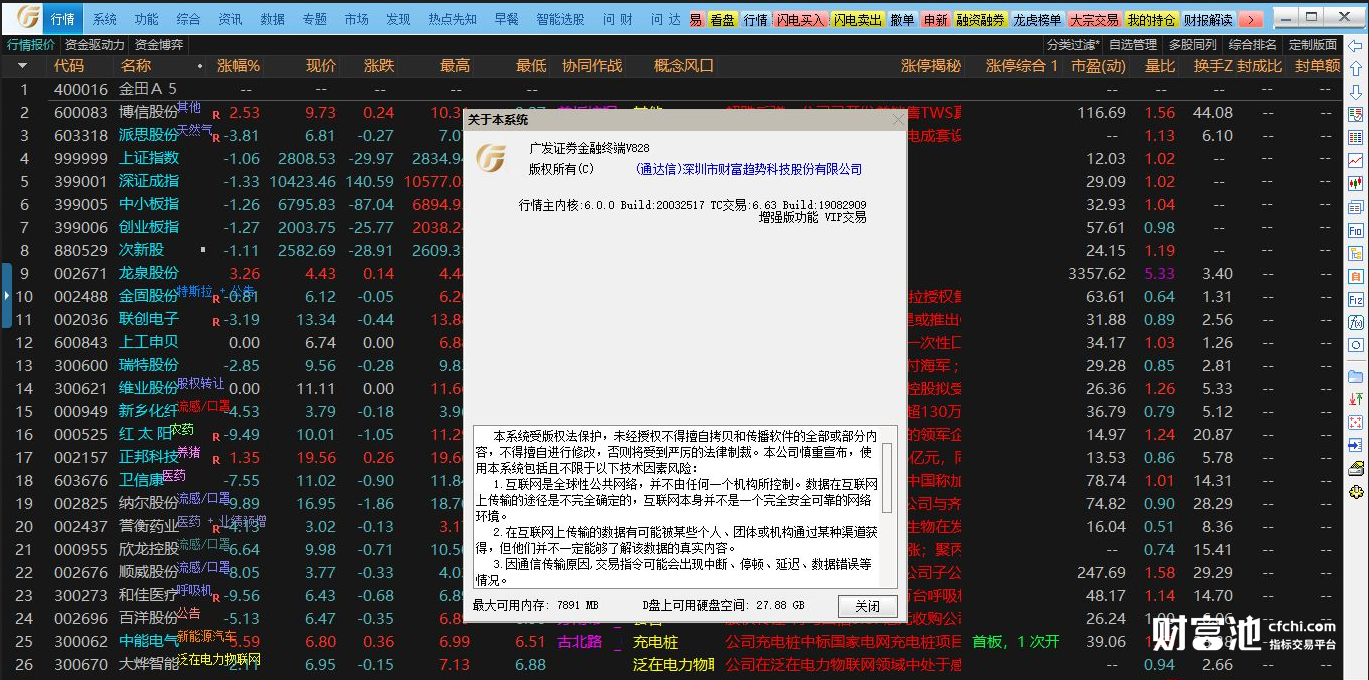Click the 撤单 button
Viewport: 1369px width, 680px height.
pos(902,20)
